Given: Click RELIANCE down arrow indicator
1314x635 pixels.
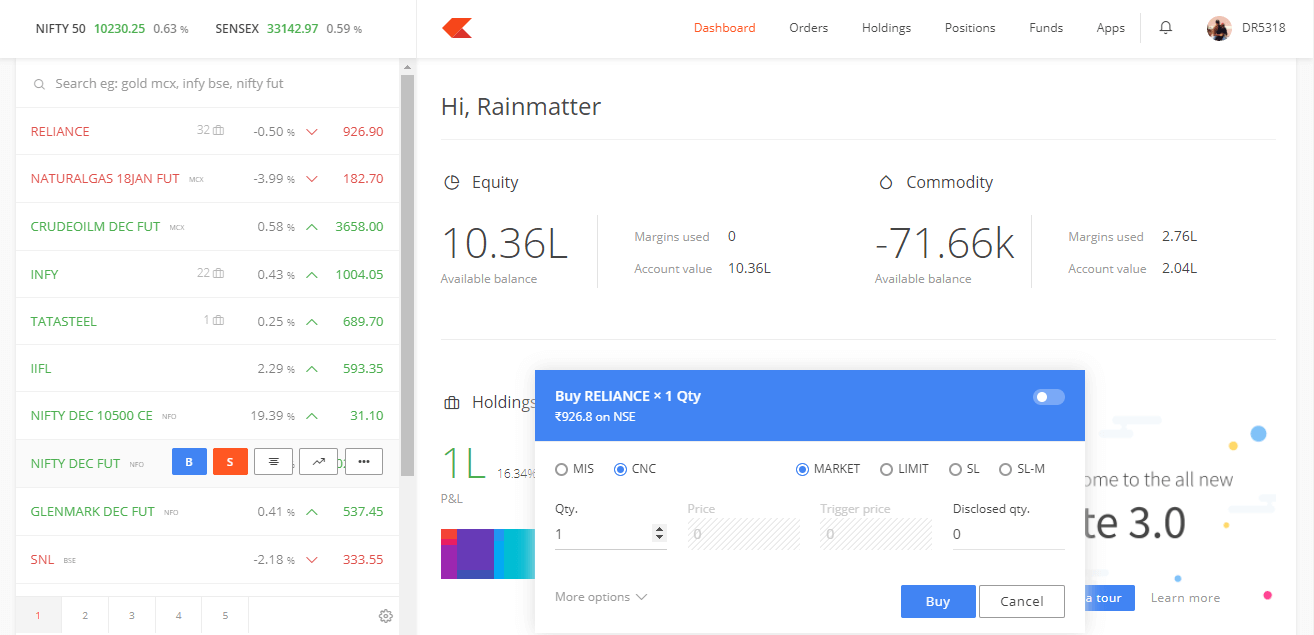Looking at the screenshot, I should 312,132.
